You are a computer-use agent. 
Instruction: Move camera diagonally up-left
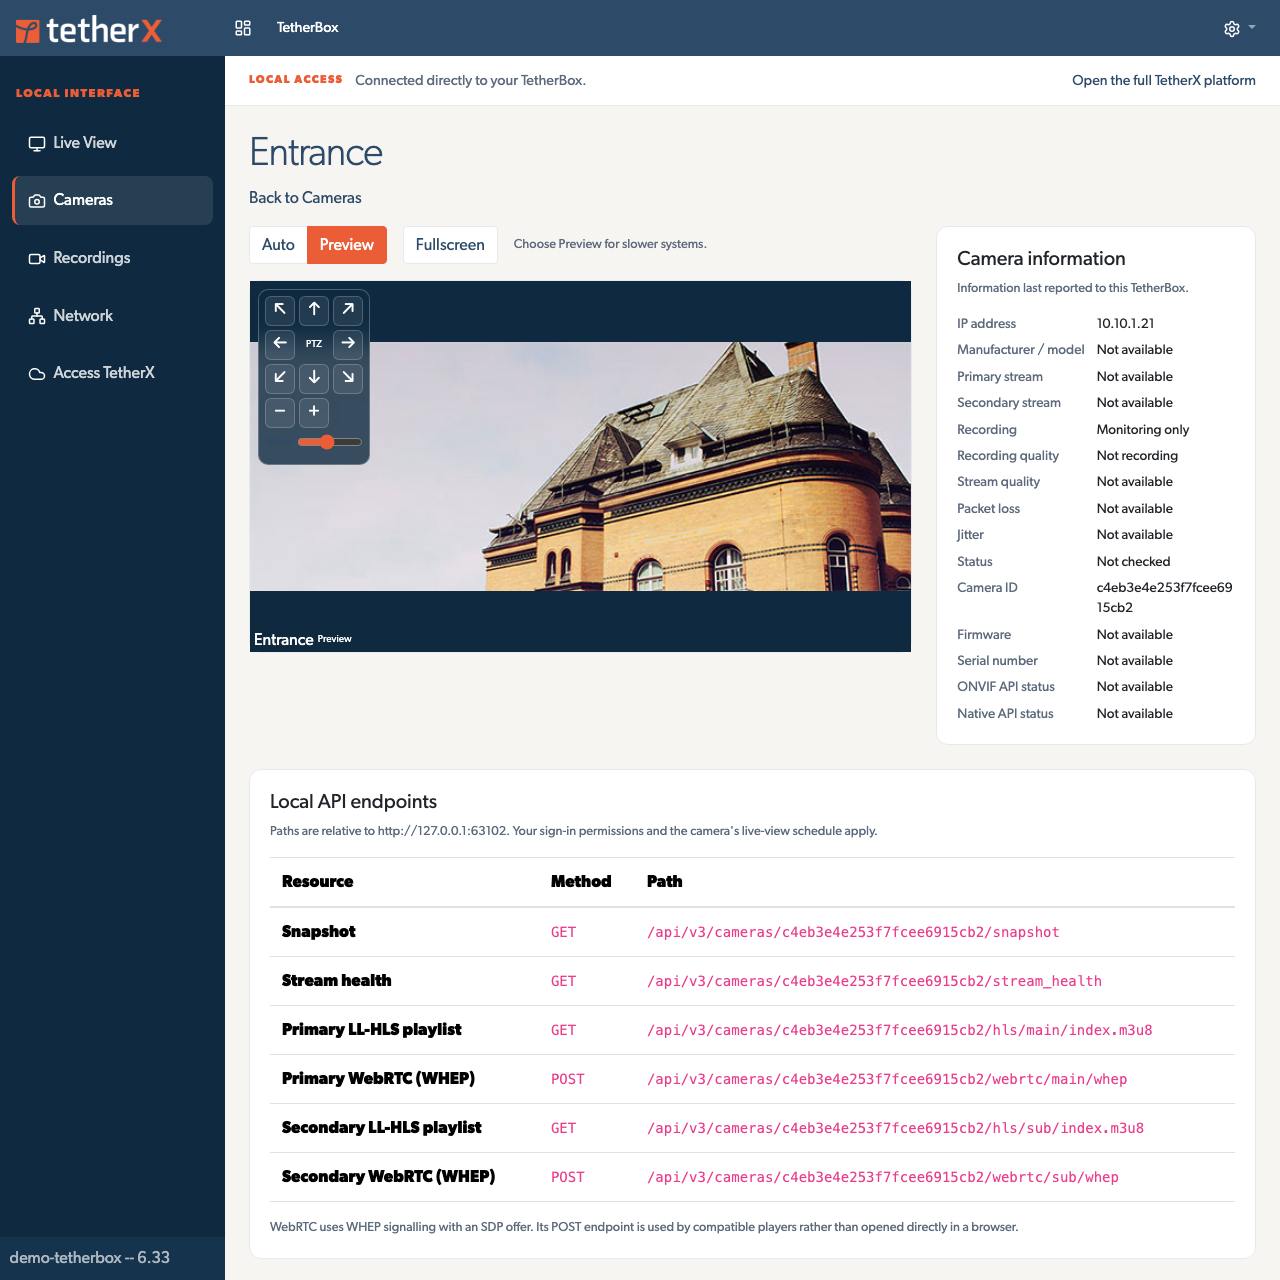click(x=280, y=309)
